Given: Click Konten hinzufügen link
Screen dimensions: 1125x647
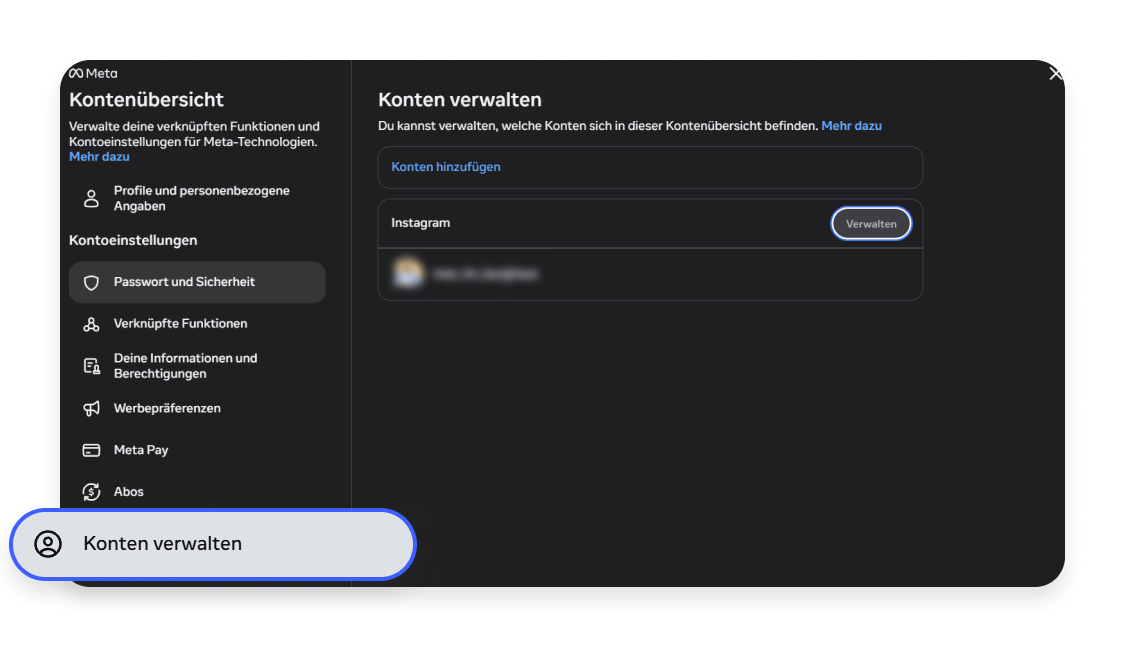Looking at the screenshot, I should (x=446, y=166).
